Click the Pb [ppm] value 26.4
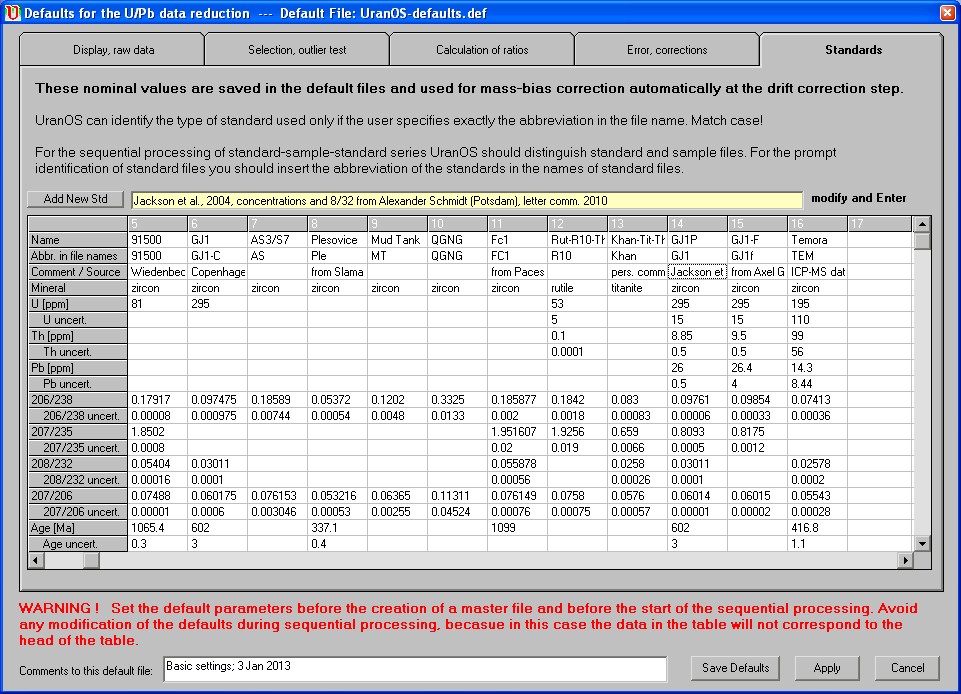The width and height of the screenshot is (961, 694). [758, 367]
